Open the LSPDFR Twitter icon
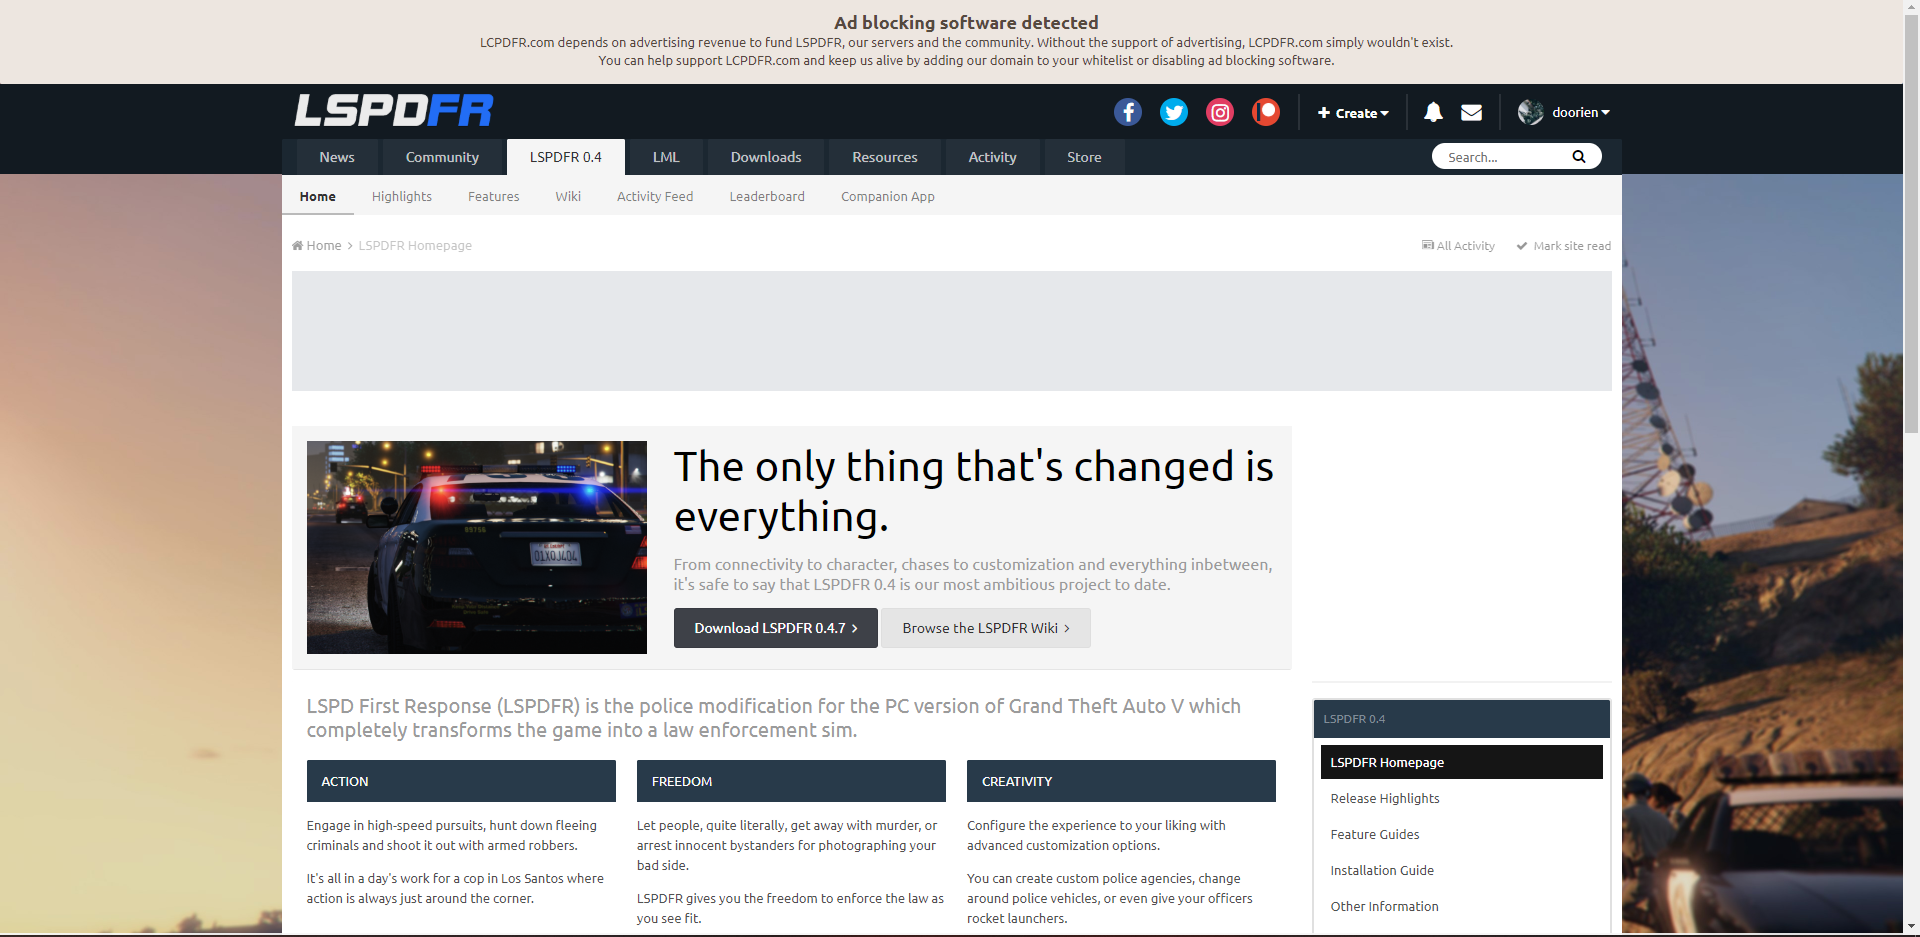This screenshot has height=937, width=1920. click(1174, 112)
